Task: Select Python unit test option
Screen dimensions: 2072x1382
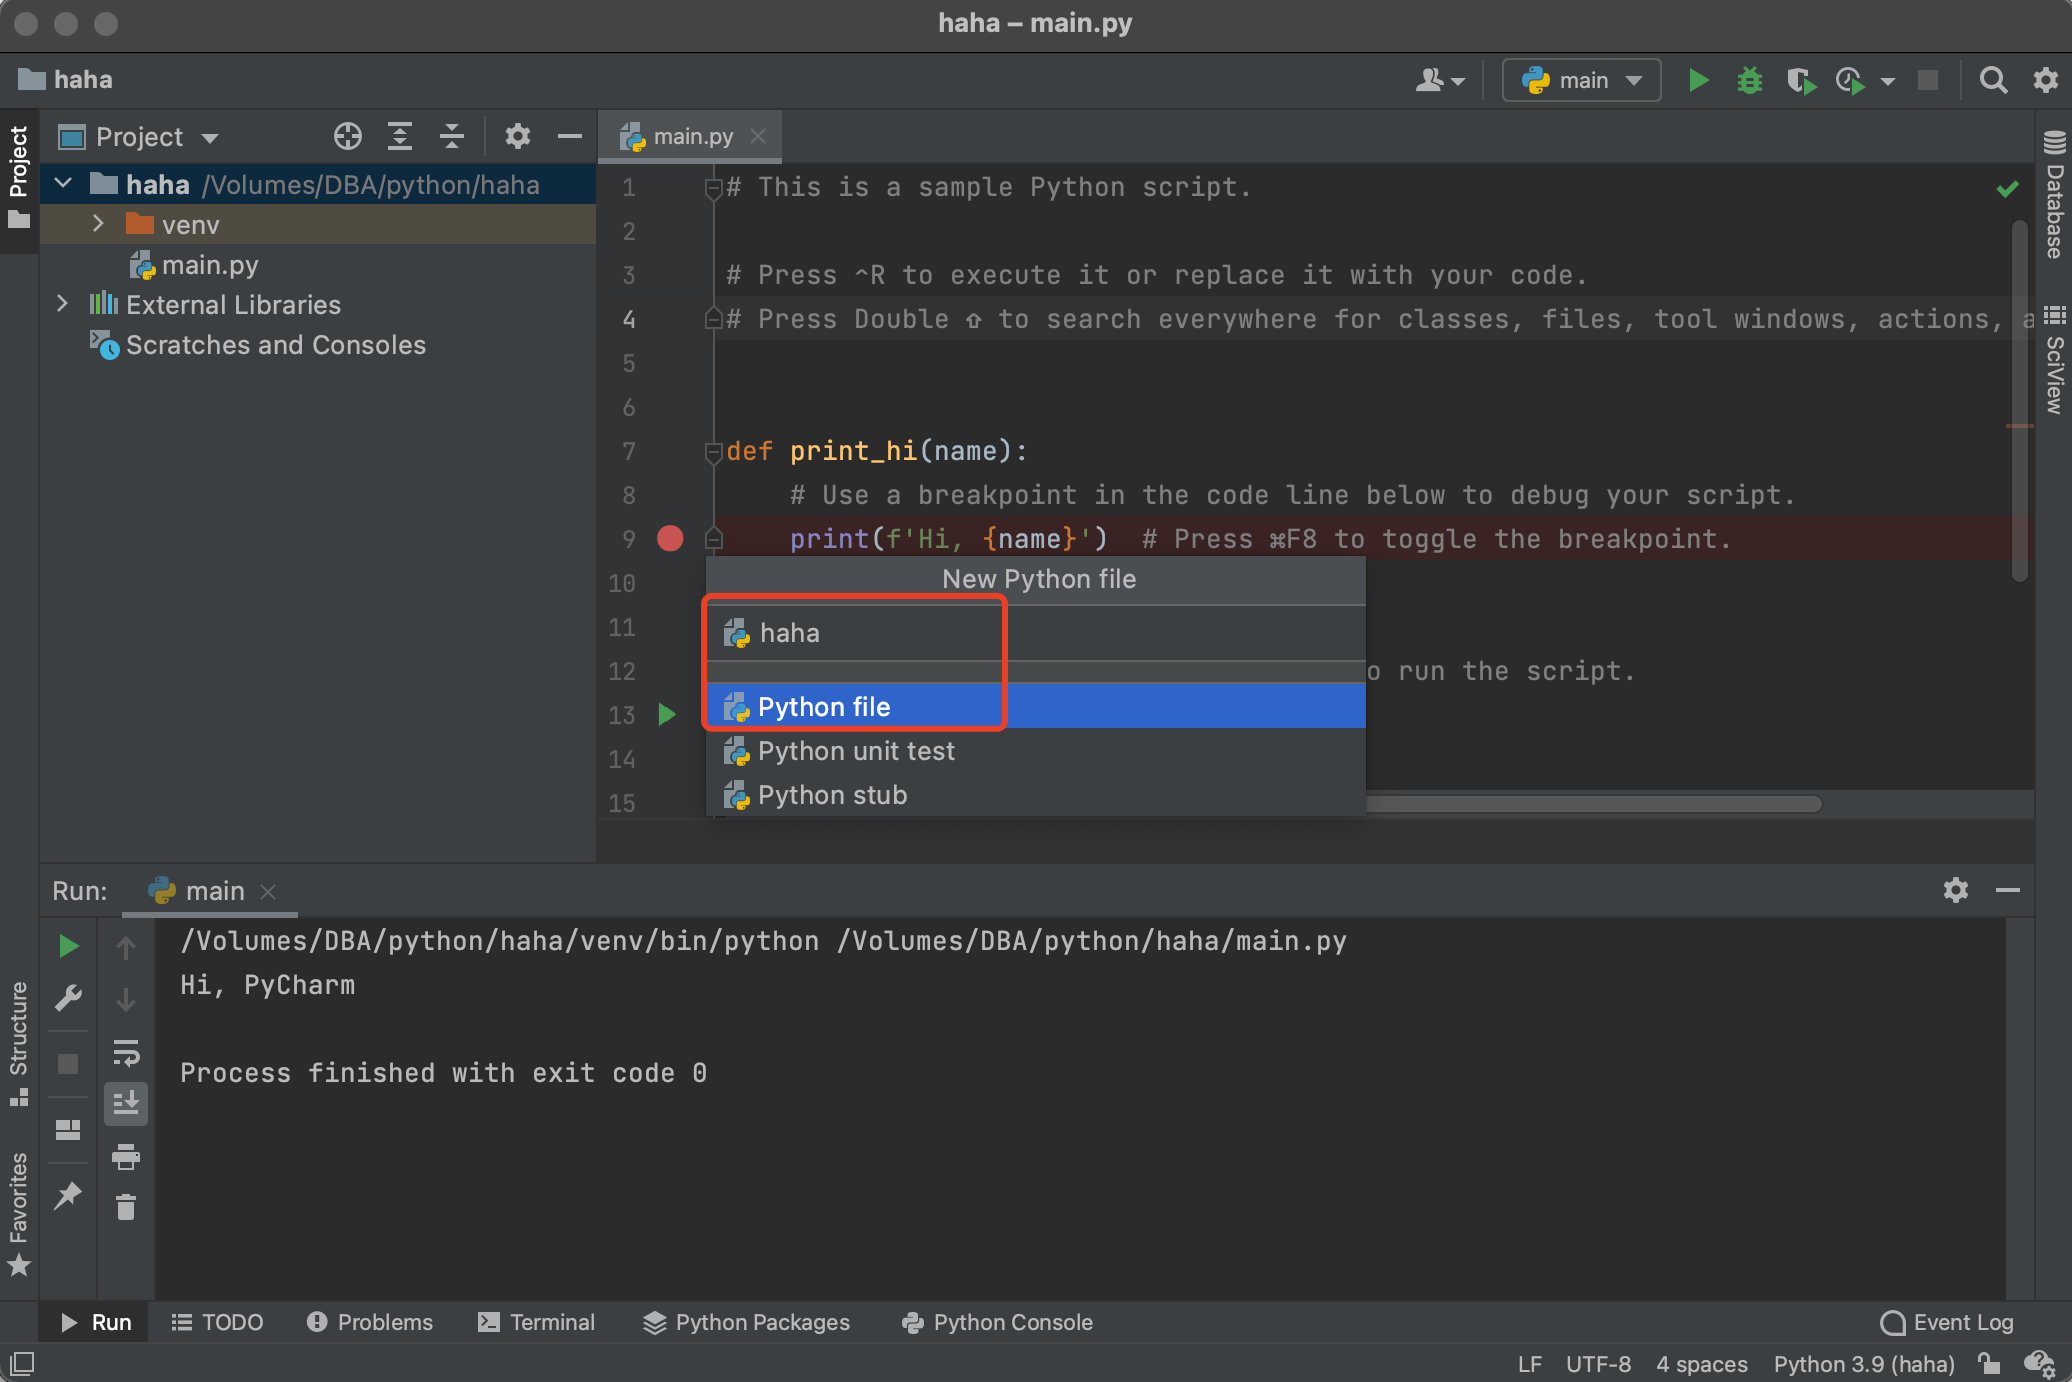Action: tap(856, 751)
